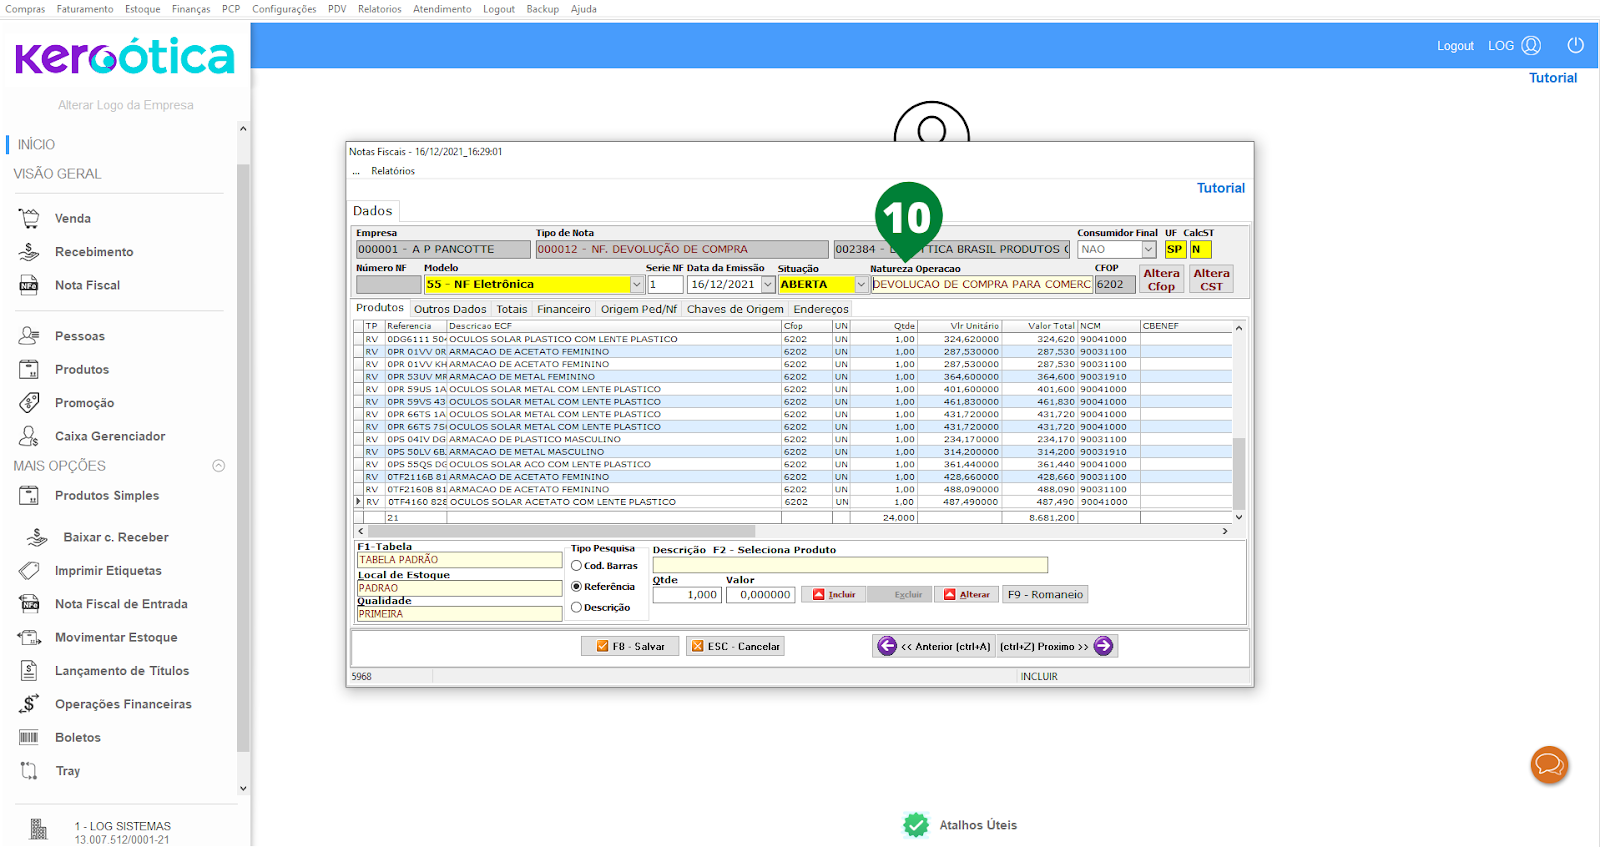Viewport: 1600px width, 847px height.
Task: Click the Imprimir Etiquetas label icon
Action: [29, 570]
